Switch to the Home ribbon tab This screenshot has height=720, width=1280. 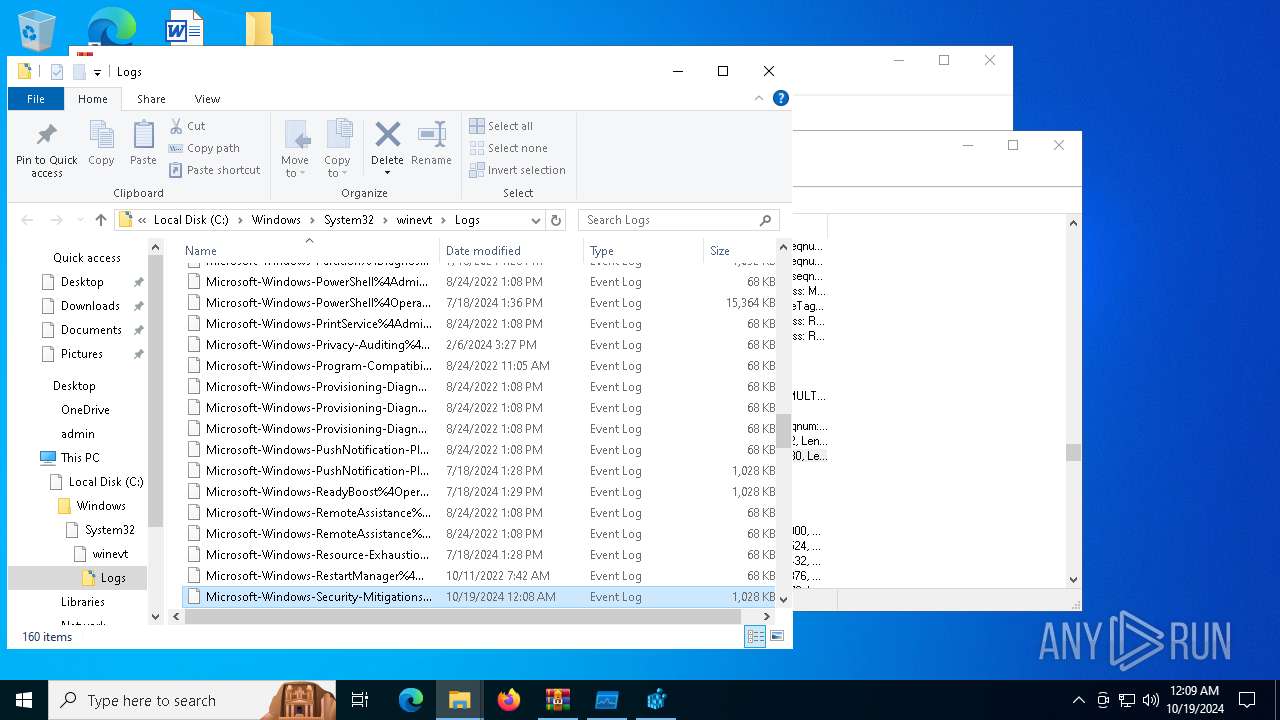(93, 99)
